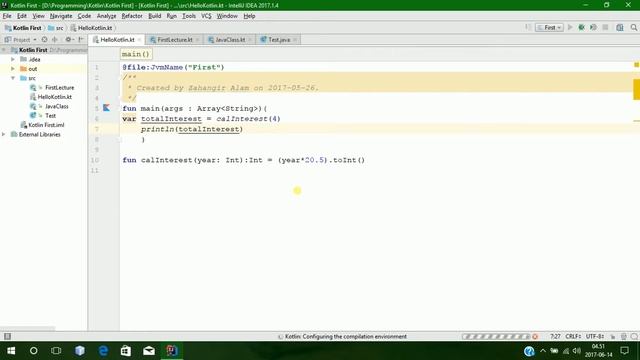Open the inspector Hector icon
The width and height of the screenshot is (640, 360).
623,336
